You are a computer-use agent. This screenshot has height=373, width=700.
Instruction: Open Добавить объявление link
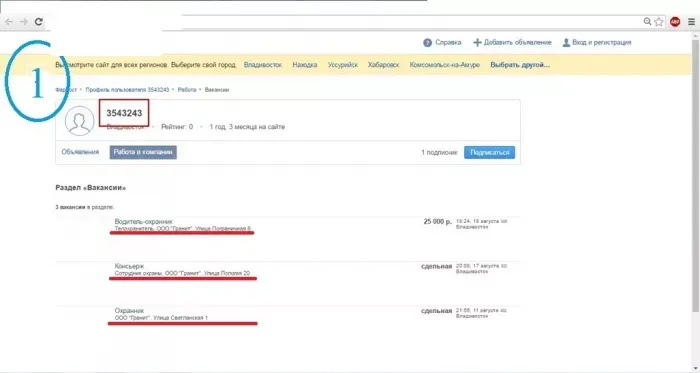(x=517, y=43)
